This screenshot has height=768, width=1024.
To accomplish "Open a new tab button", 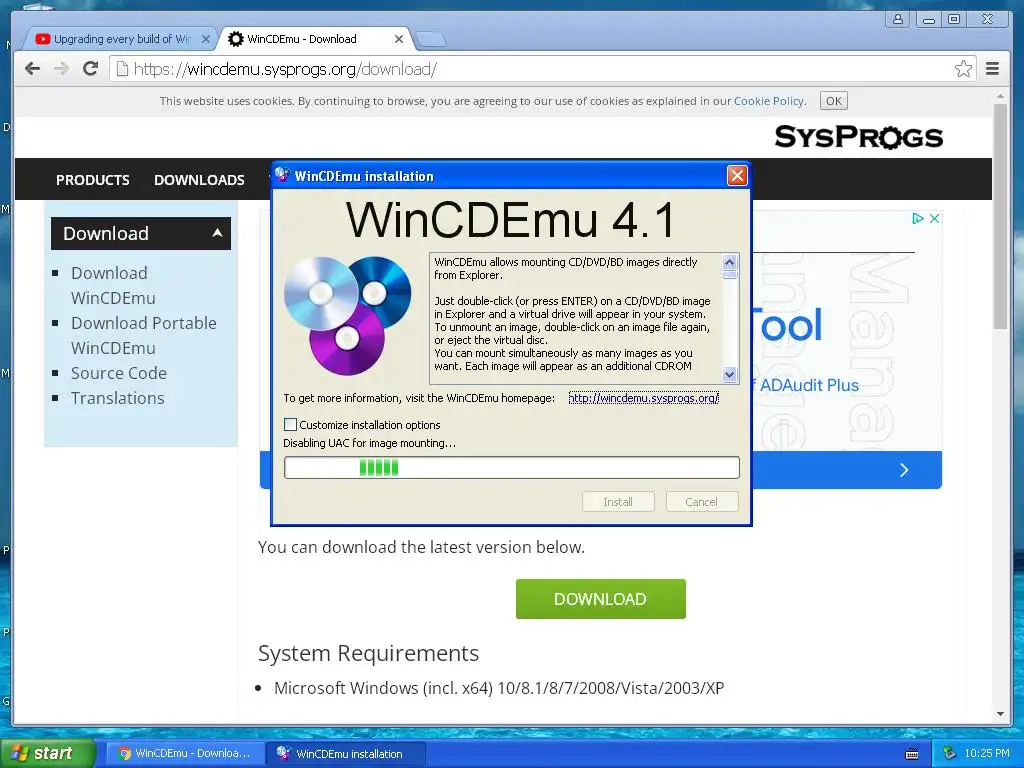I will click(x=431, y=39).
